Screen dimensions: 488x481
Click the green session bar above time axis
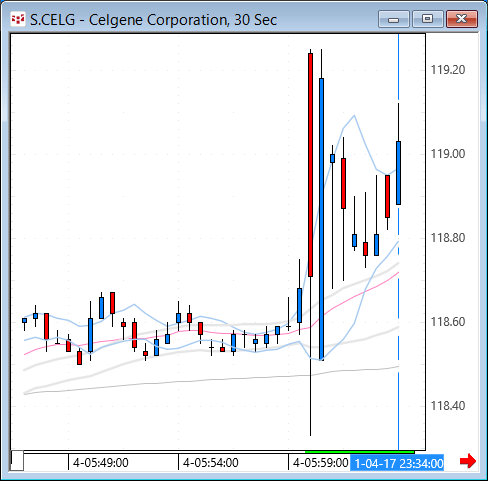pyautogui.click(x=360, y=452)
